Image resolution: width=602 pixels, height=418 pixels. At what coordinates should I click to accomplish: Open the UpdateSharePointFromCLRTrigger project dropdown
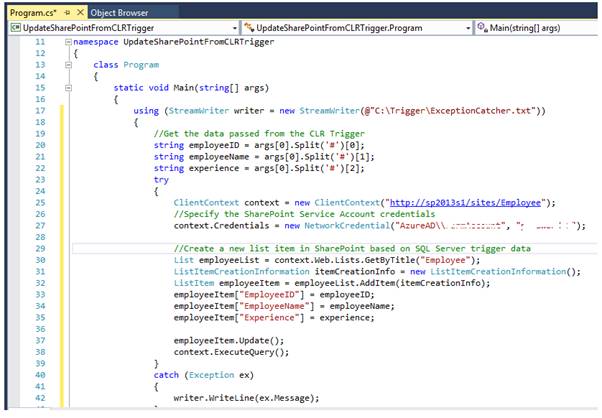coord(235,28)
